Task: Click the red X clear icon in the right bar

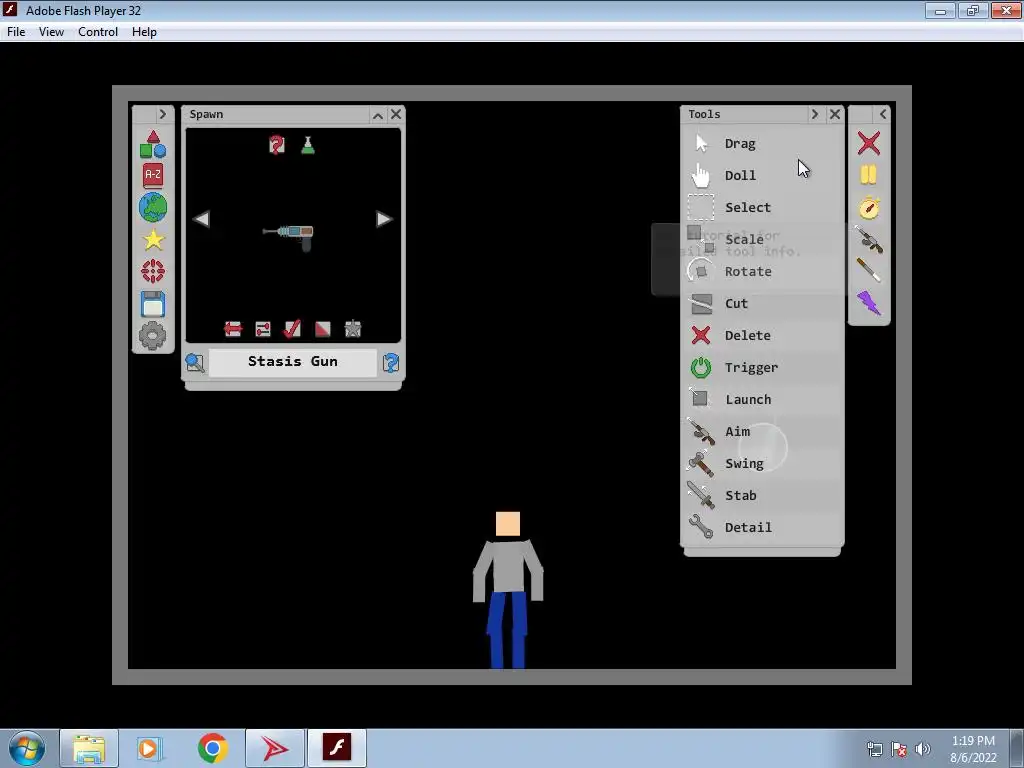Action: (x=869, y=143)
